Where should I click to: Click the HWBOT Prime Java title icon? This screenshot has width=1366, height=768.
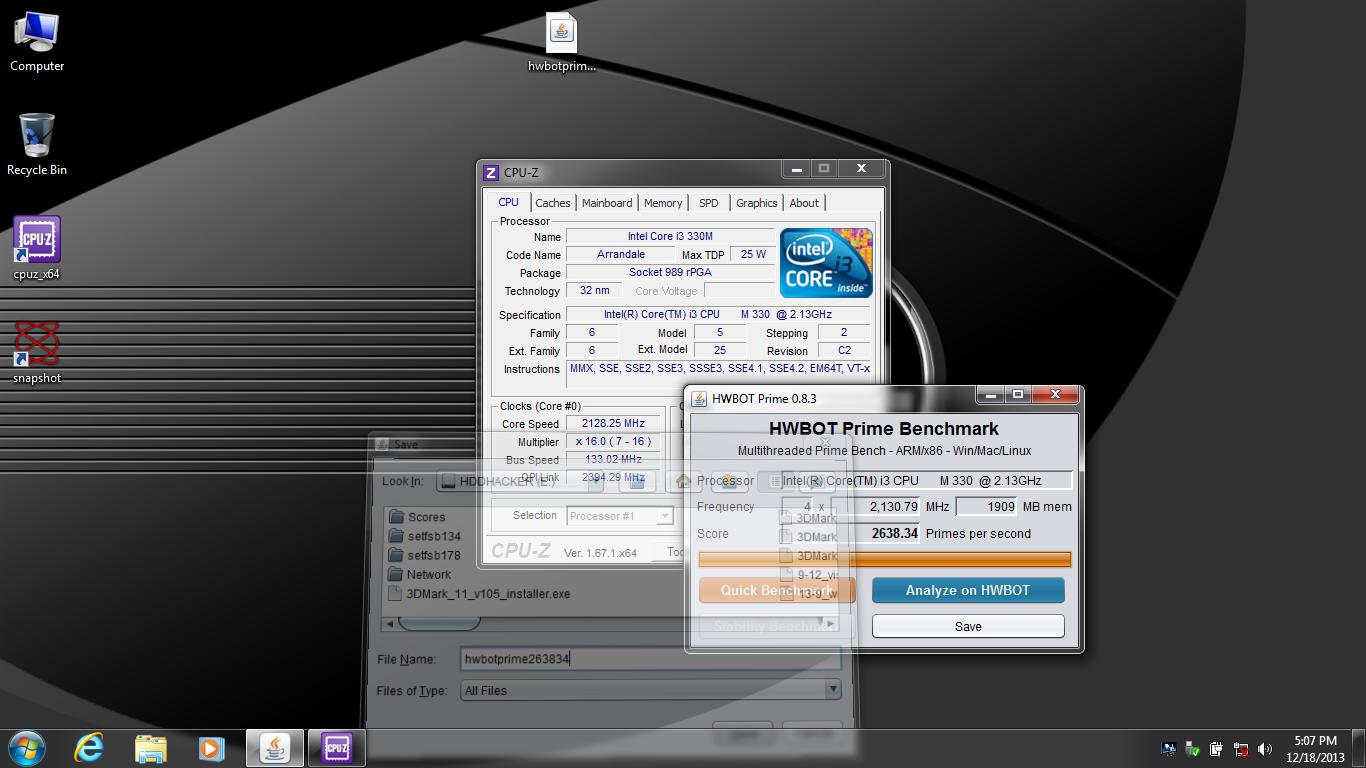[699, 398]
